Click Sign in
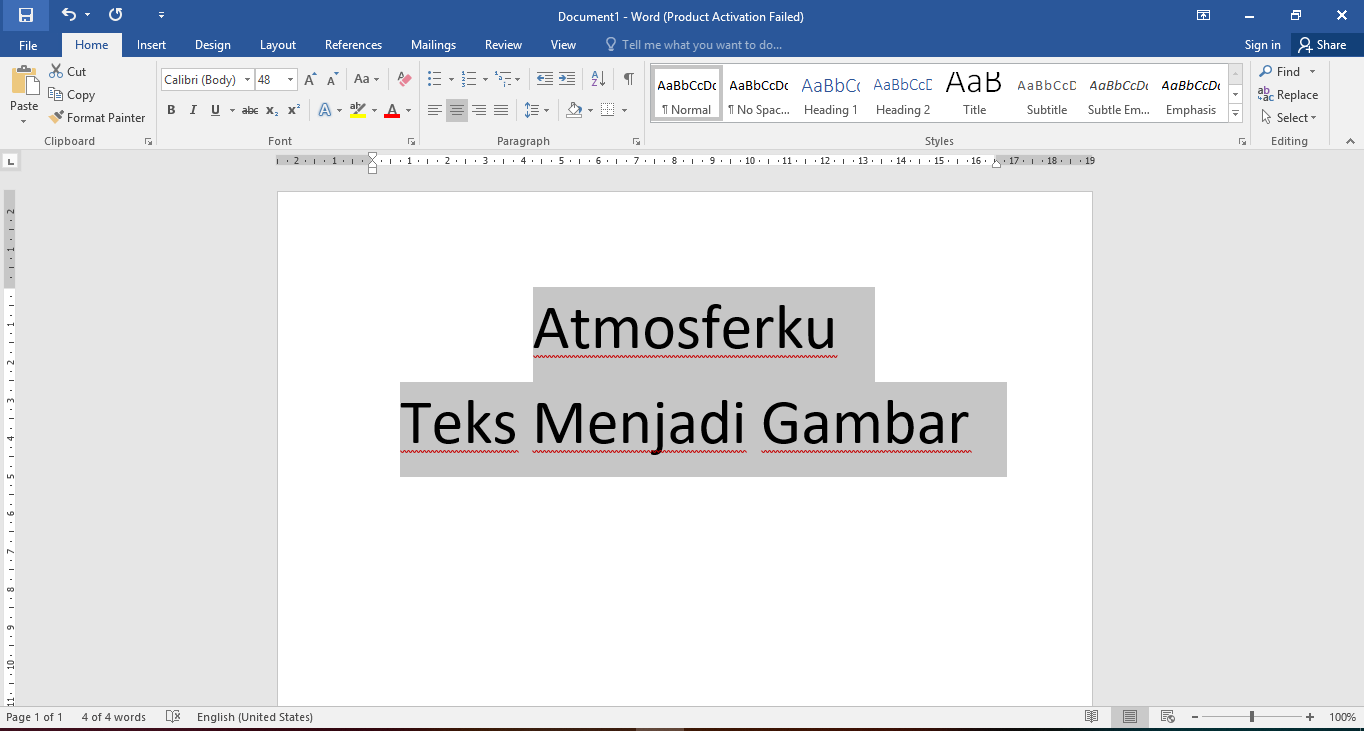 coord(1262,45)
